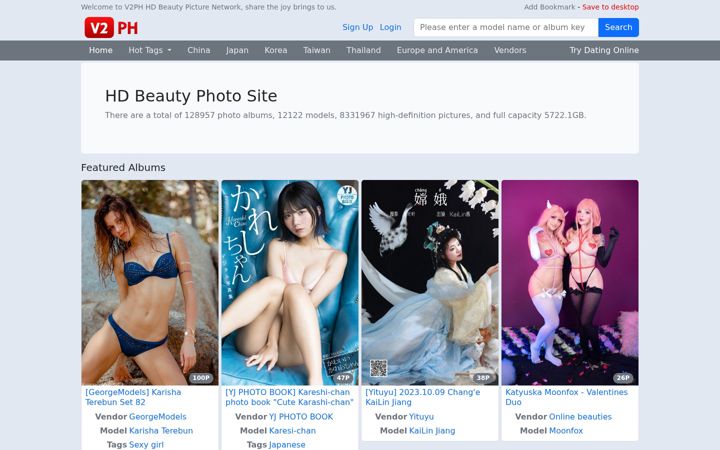The height and width of the screenshot is (450, 720).
Task: Click the V2PH site logo
Action: 112,28
